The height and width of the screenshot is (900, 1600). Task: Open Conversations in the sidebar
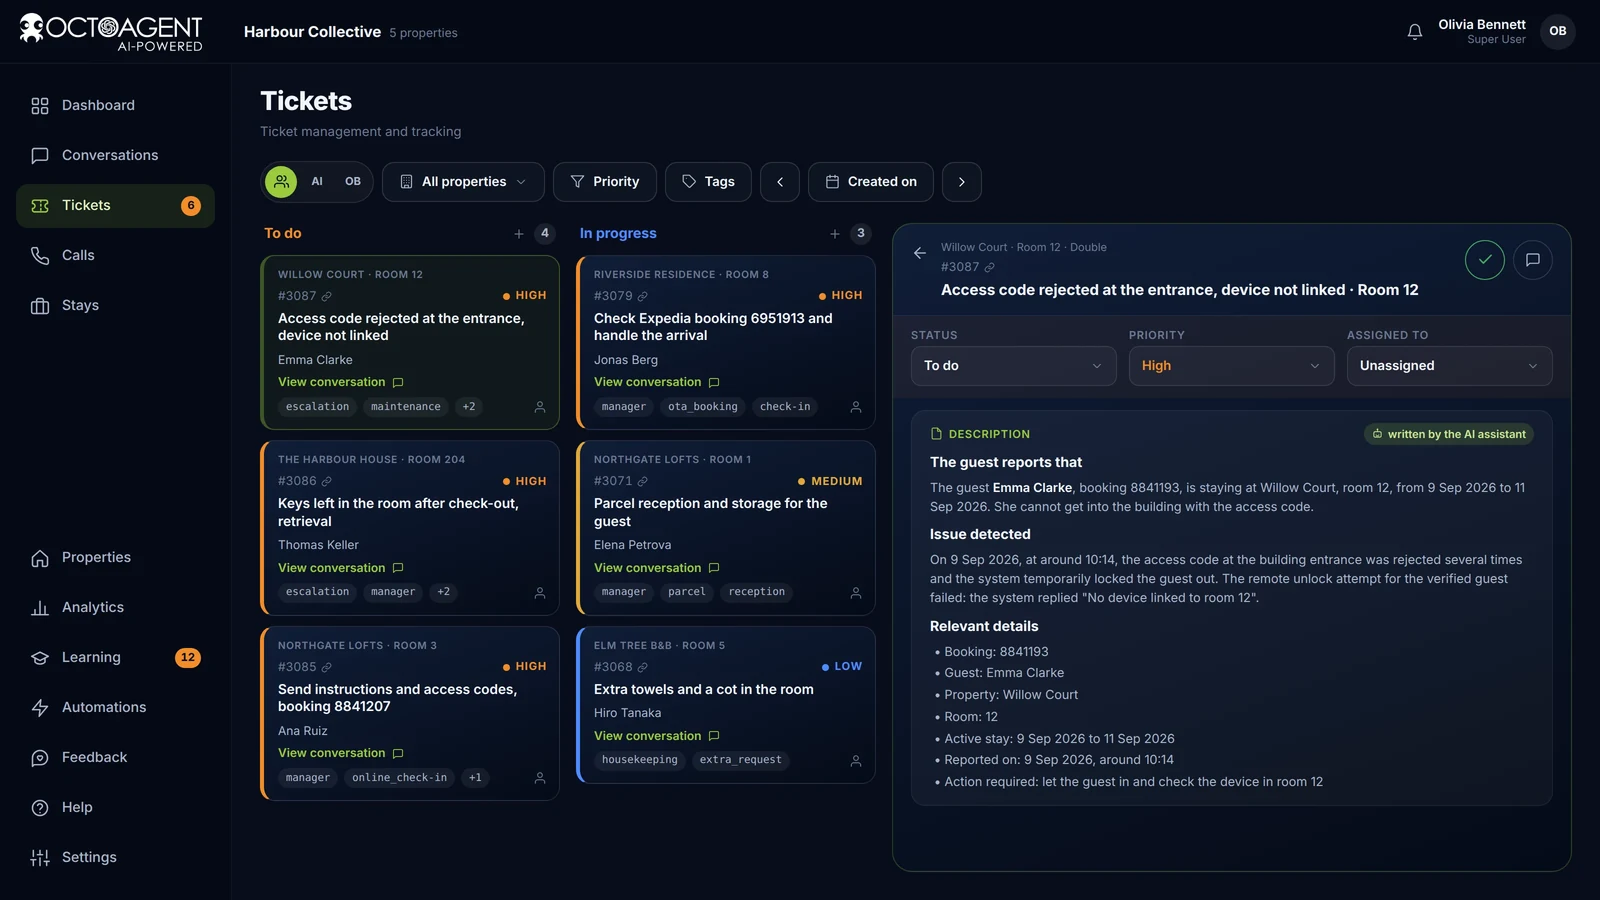pos(115,156)
